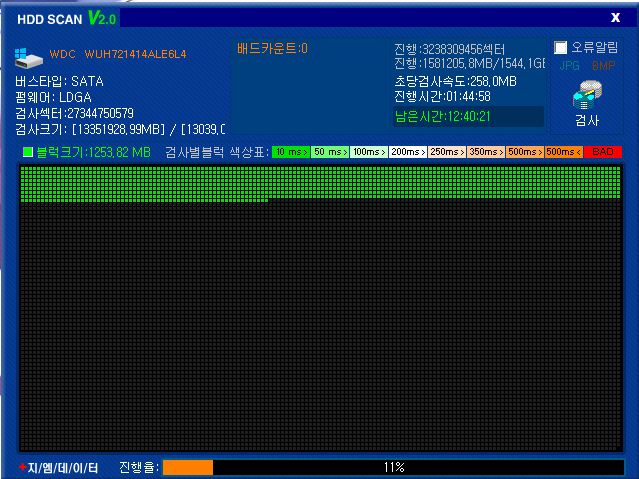Click the green scanned blocks in the grid

coord(320,182)
